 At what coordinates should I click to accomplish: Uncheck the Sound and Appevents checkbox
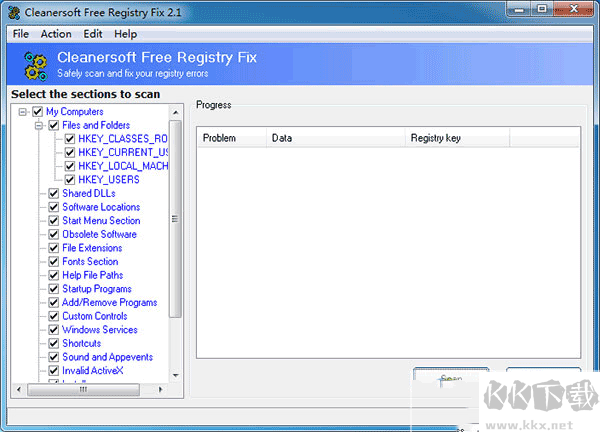click(x=54, y=357)
